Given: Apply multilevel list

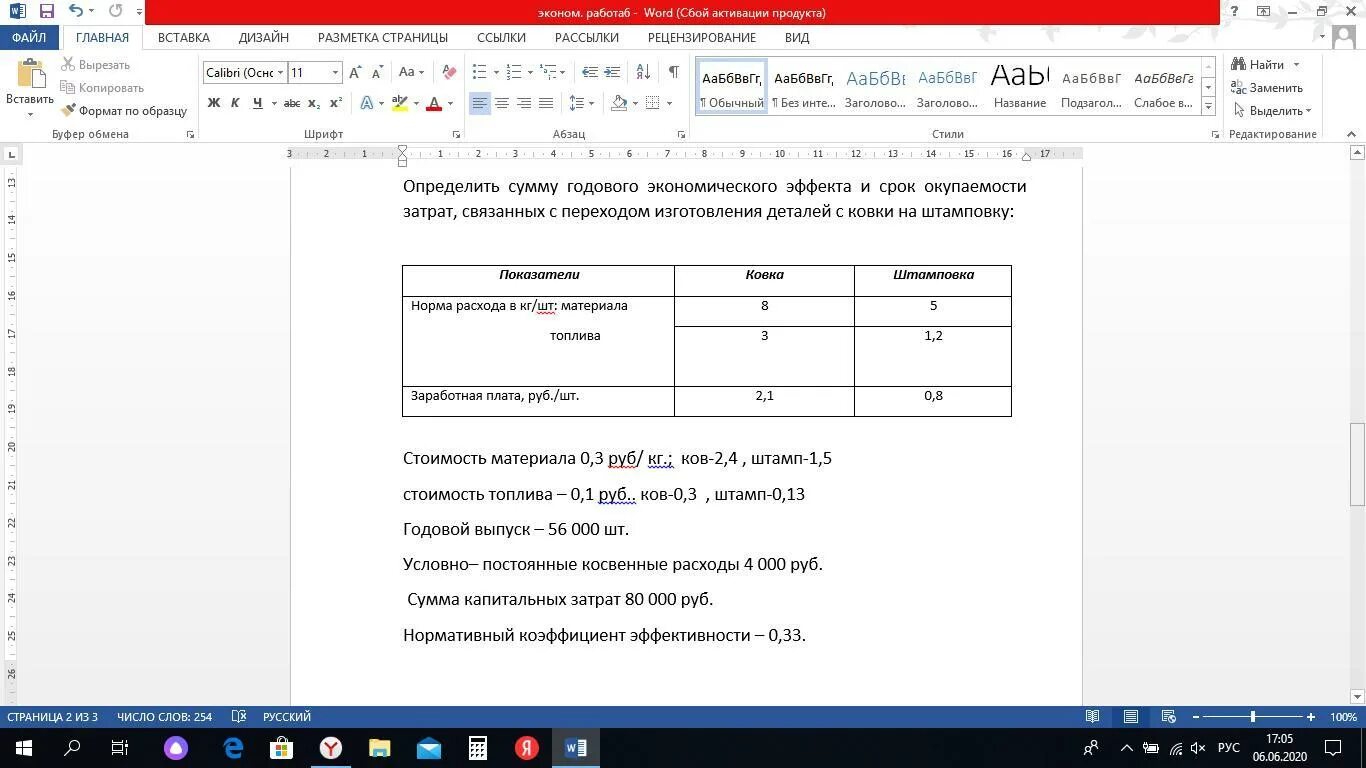Looking at the screenshot, I should (x=548, y=73).
